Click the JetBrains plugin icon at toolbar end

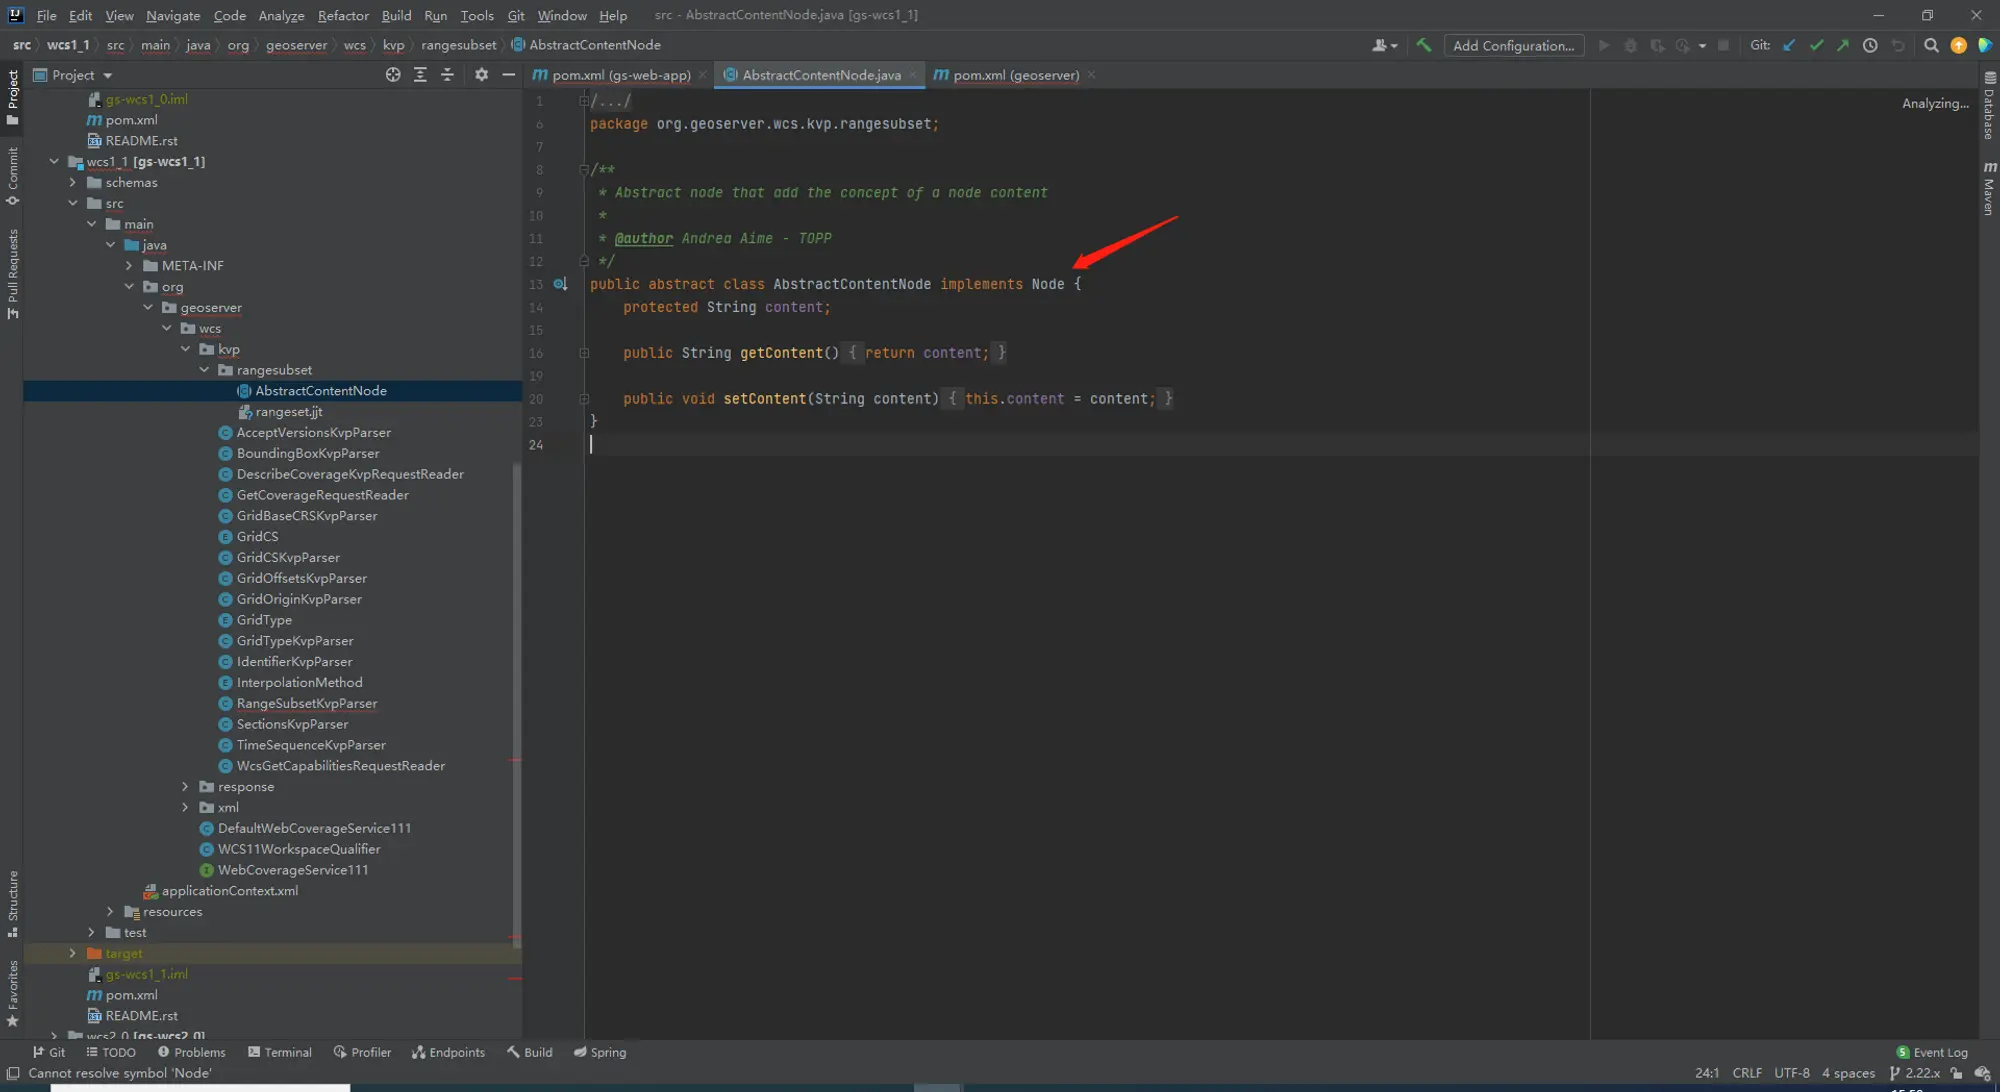[x=1985, y=45]
